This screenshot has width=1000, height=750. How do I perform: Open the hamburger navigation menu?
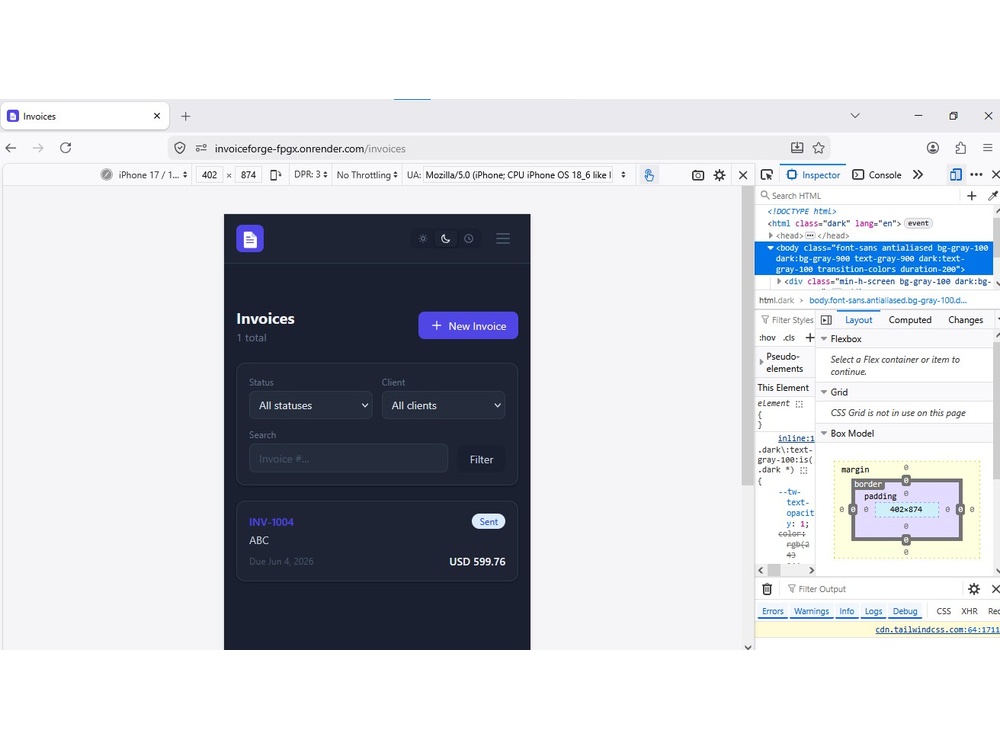point(503,239)
